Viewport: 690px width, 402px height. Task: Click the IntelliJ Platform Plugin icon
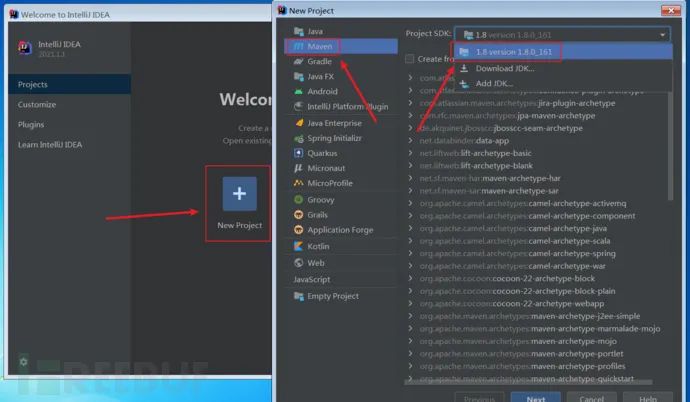[299, 106]
